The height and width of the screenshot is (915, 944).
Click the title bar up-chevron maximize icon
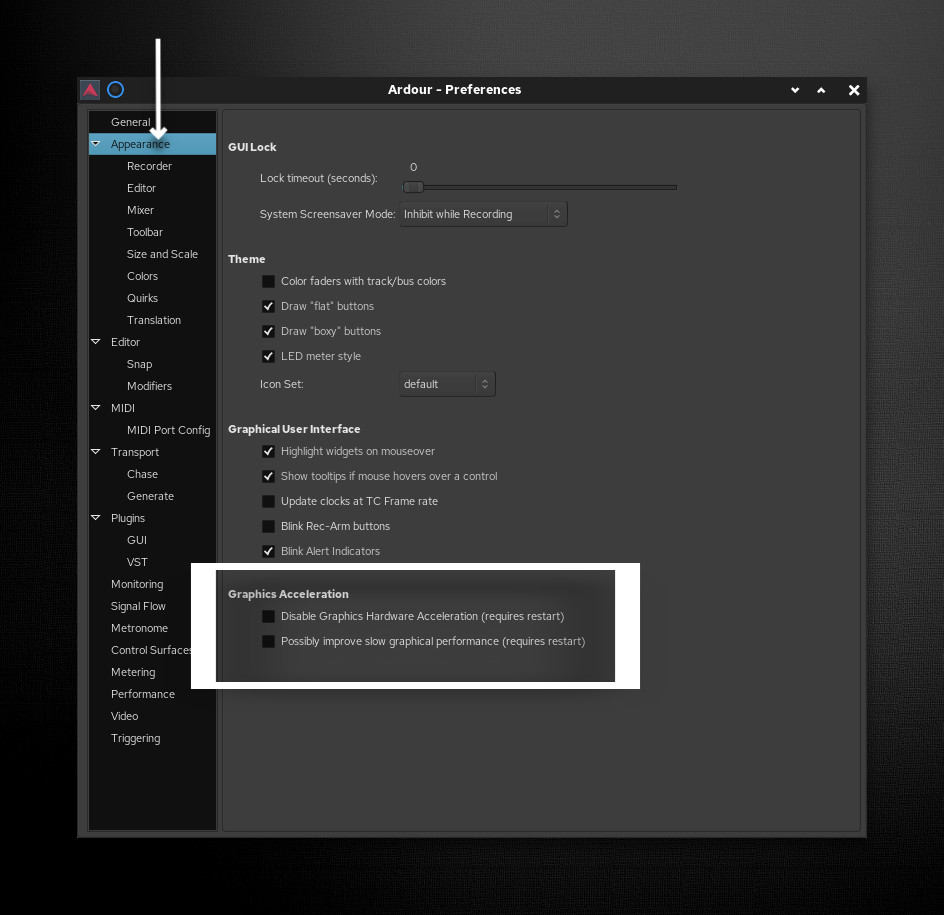pos(821,90)
